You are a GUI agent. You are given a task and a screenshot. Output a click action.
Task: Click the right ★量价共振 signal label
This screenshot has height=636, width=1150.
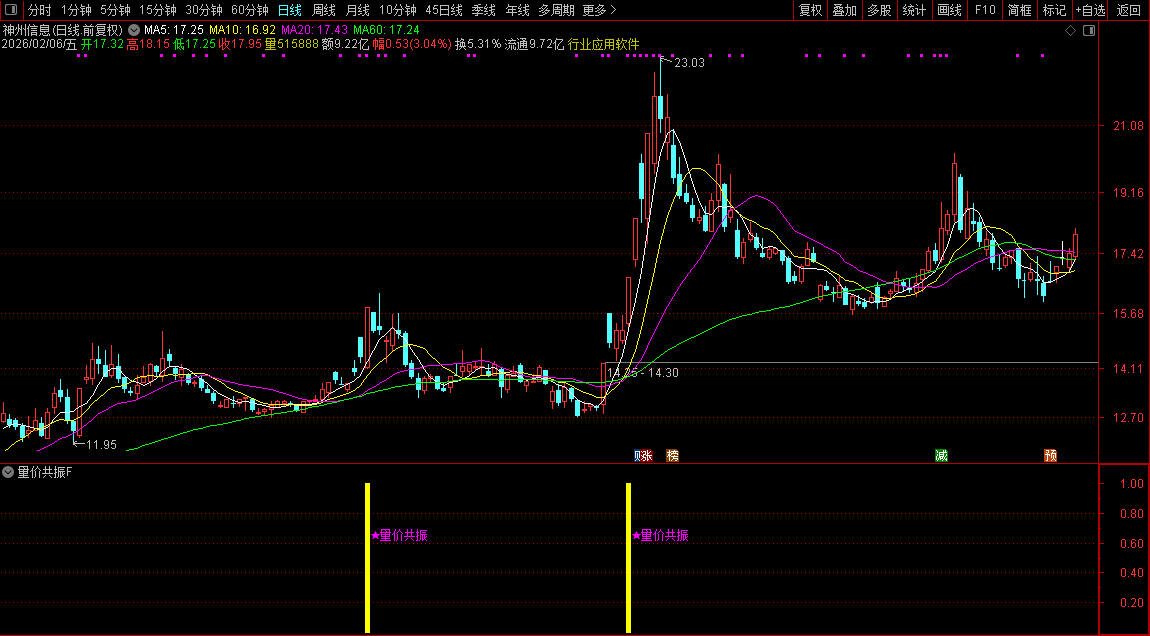(x=660, y=536)
